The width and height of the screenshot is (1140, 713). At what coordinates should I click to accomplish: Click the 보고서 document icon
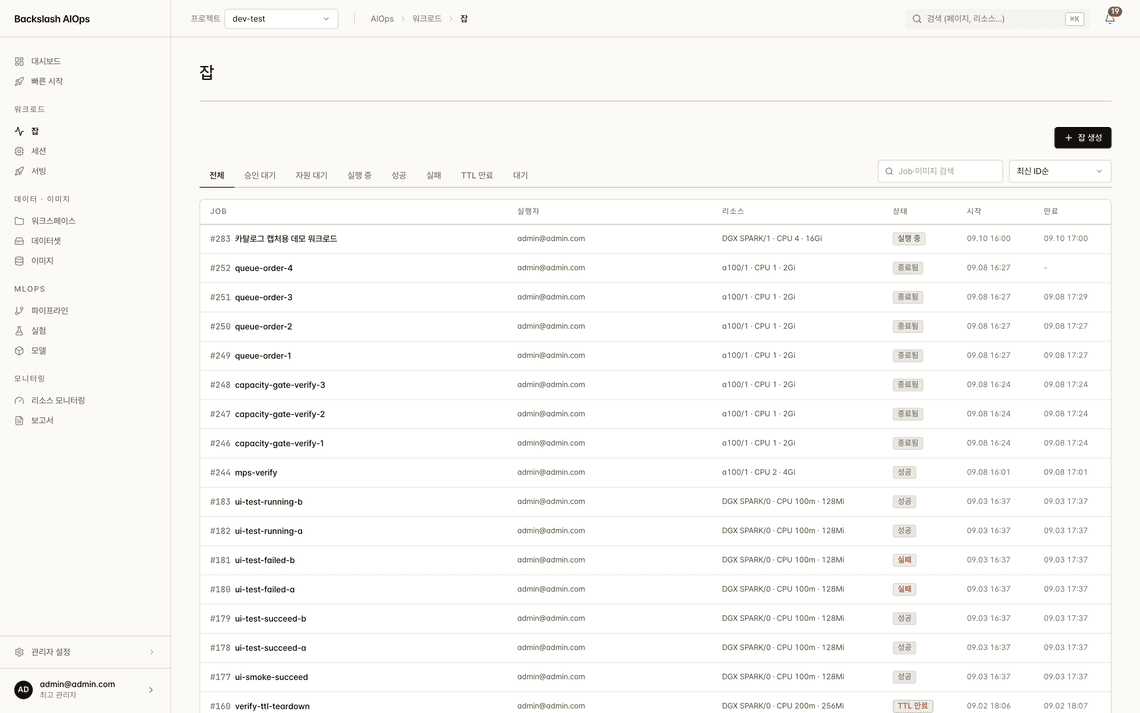(19, 421)
